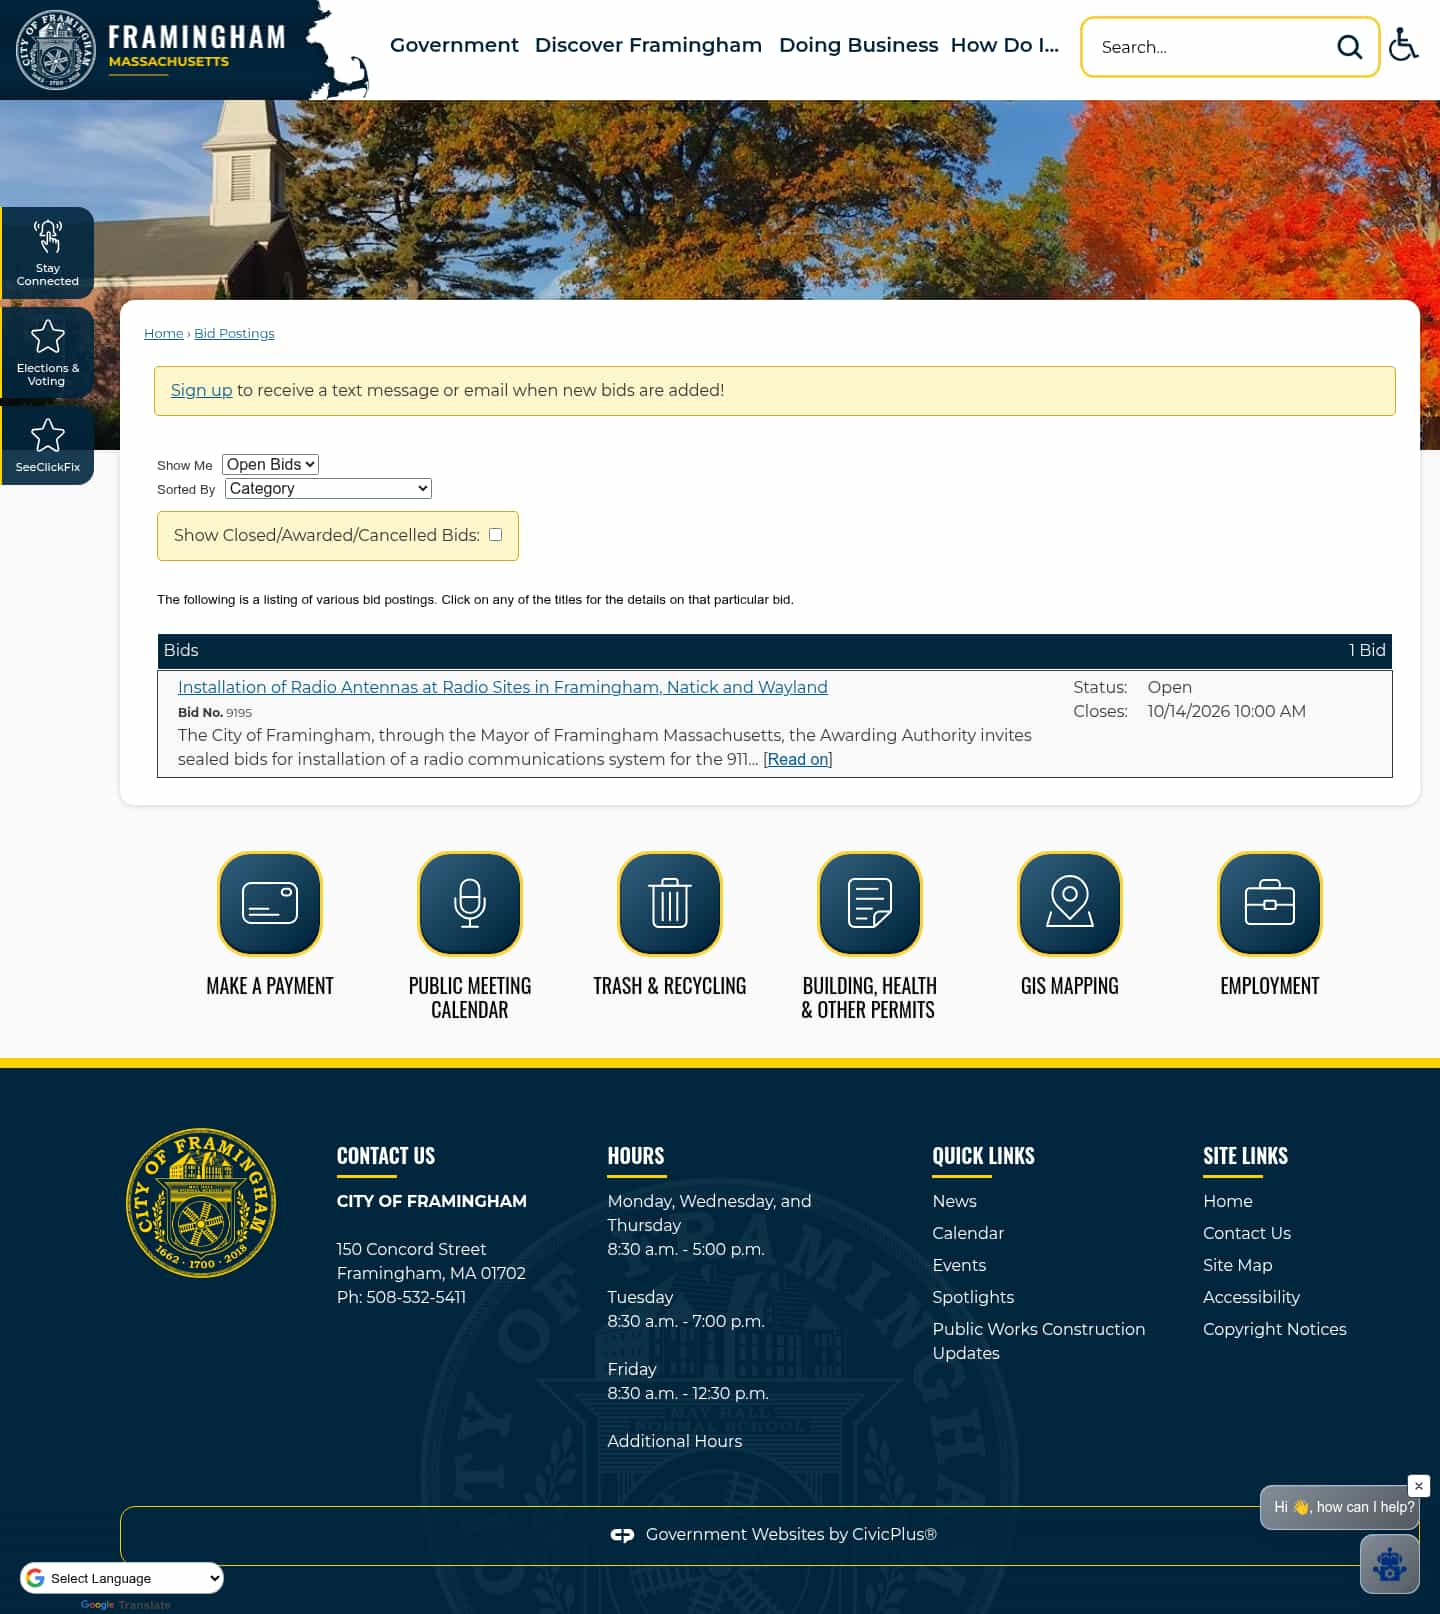The image size is (1440, 1614).
Task: Click the CivicPlus logo icon
Action: (x=622, y=1535)
